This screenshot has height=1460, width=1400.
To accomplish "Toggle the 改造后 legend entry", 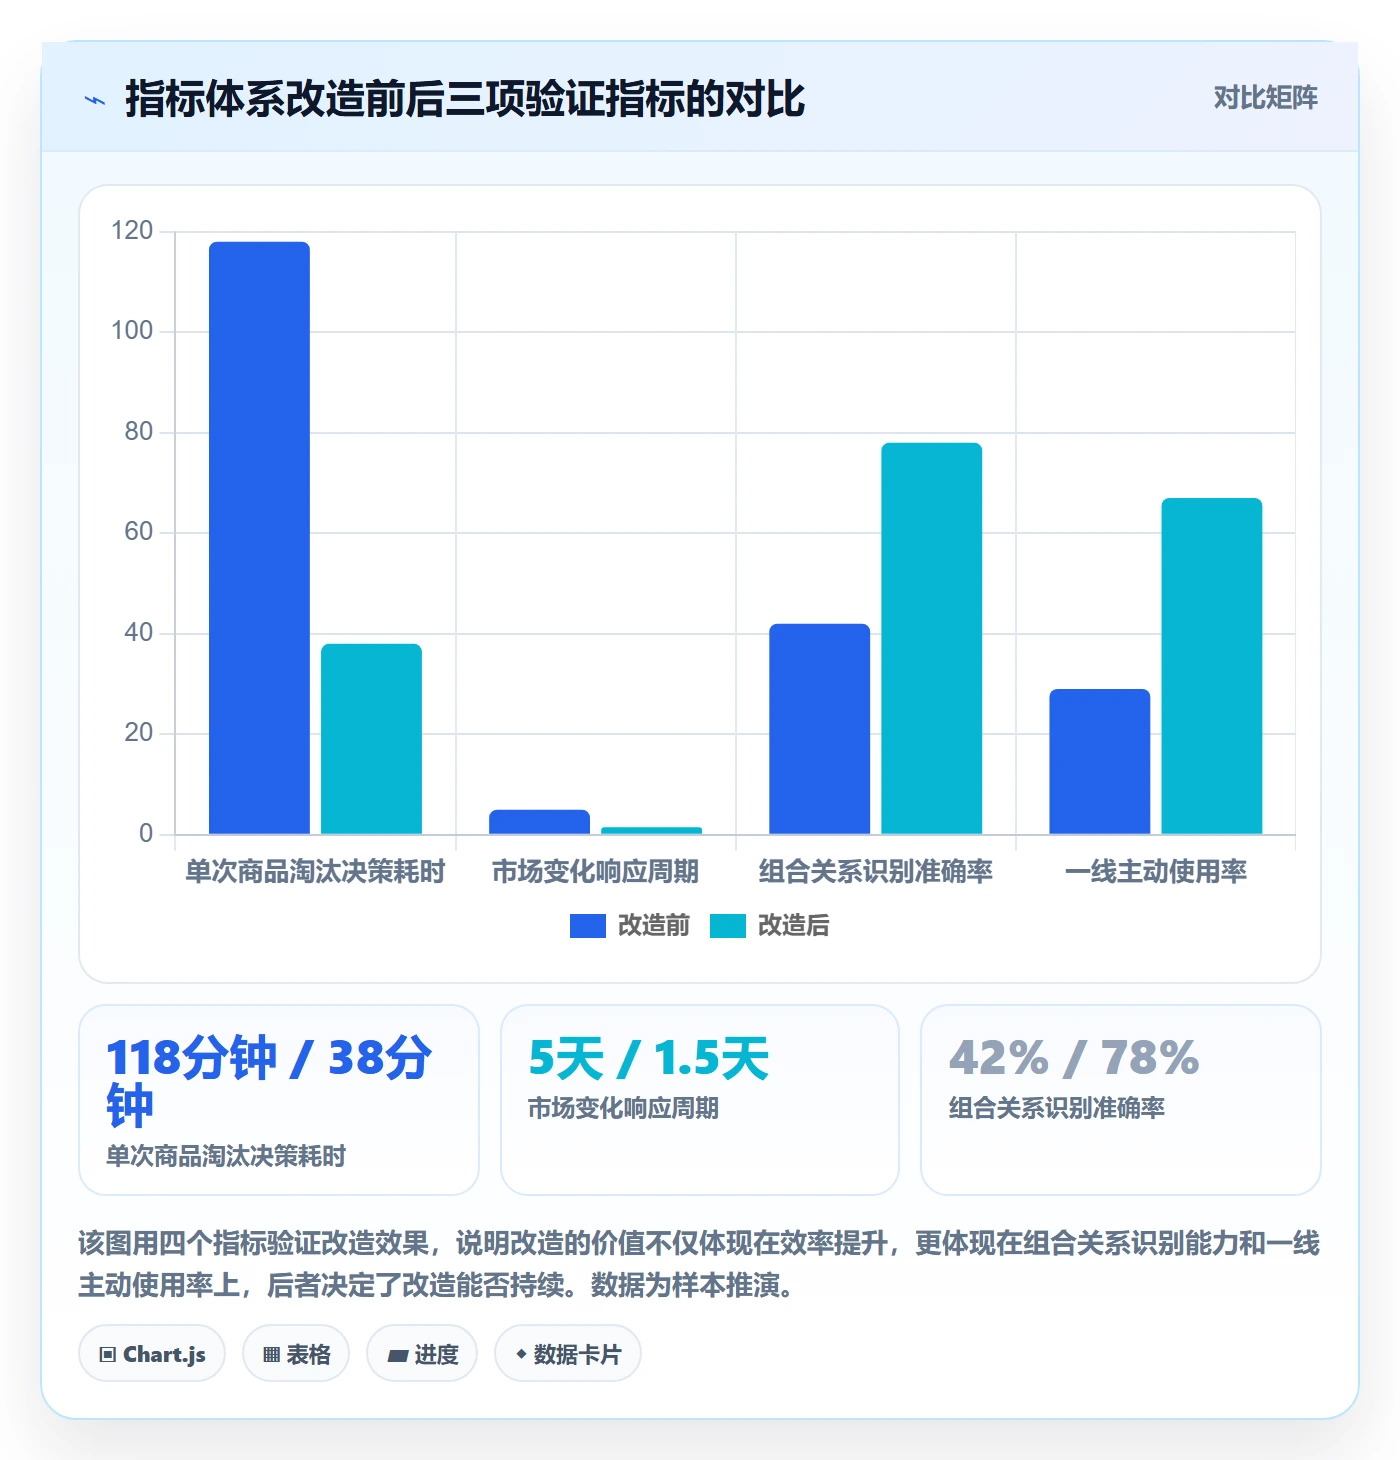I will tap(770, 926).
